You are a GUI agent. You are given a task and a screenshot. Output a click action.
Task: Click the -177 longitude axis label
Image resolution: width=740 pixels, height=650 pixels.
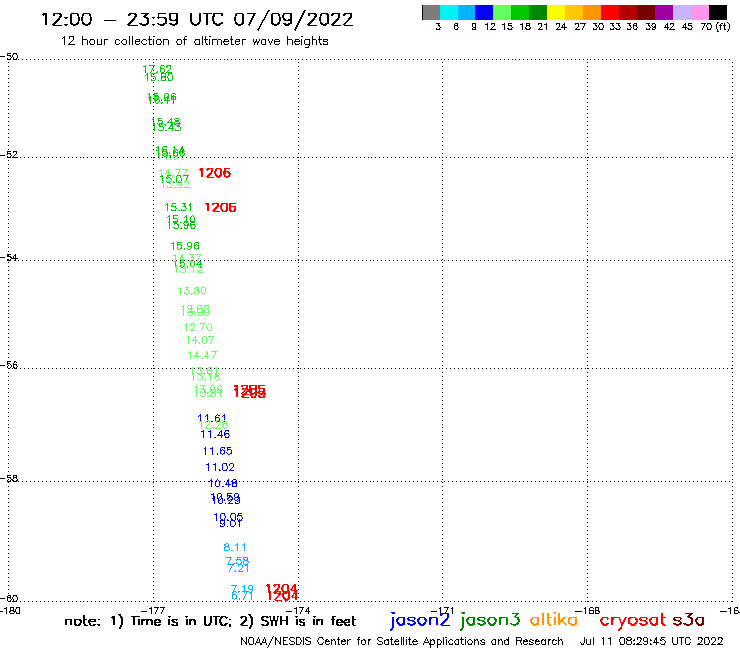153,610
